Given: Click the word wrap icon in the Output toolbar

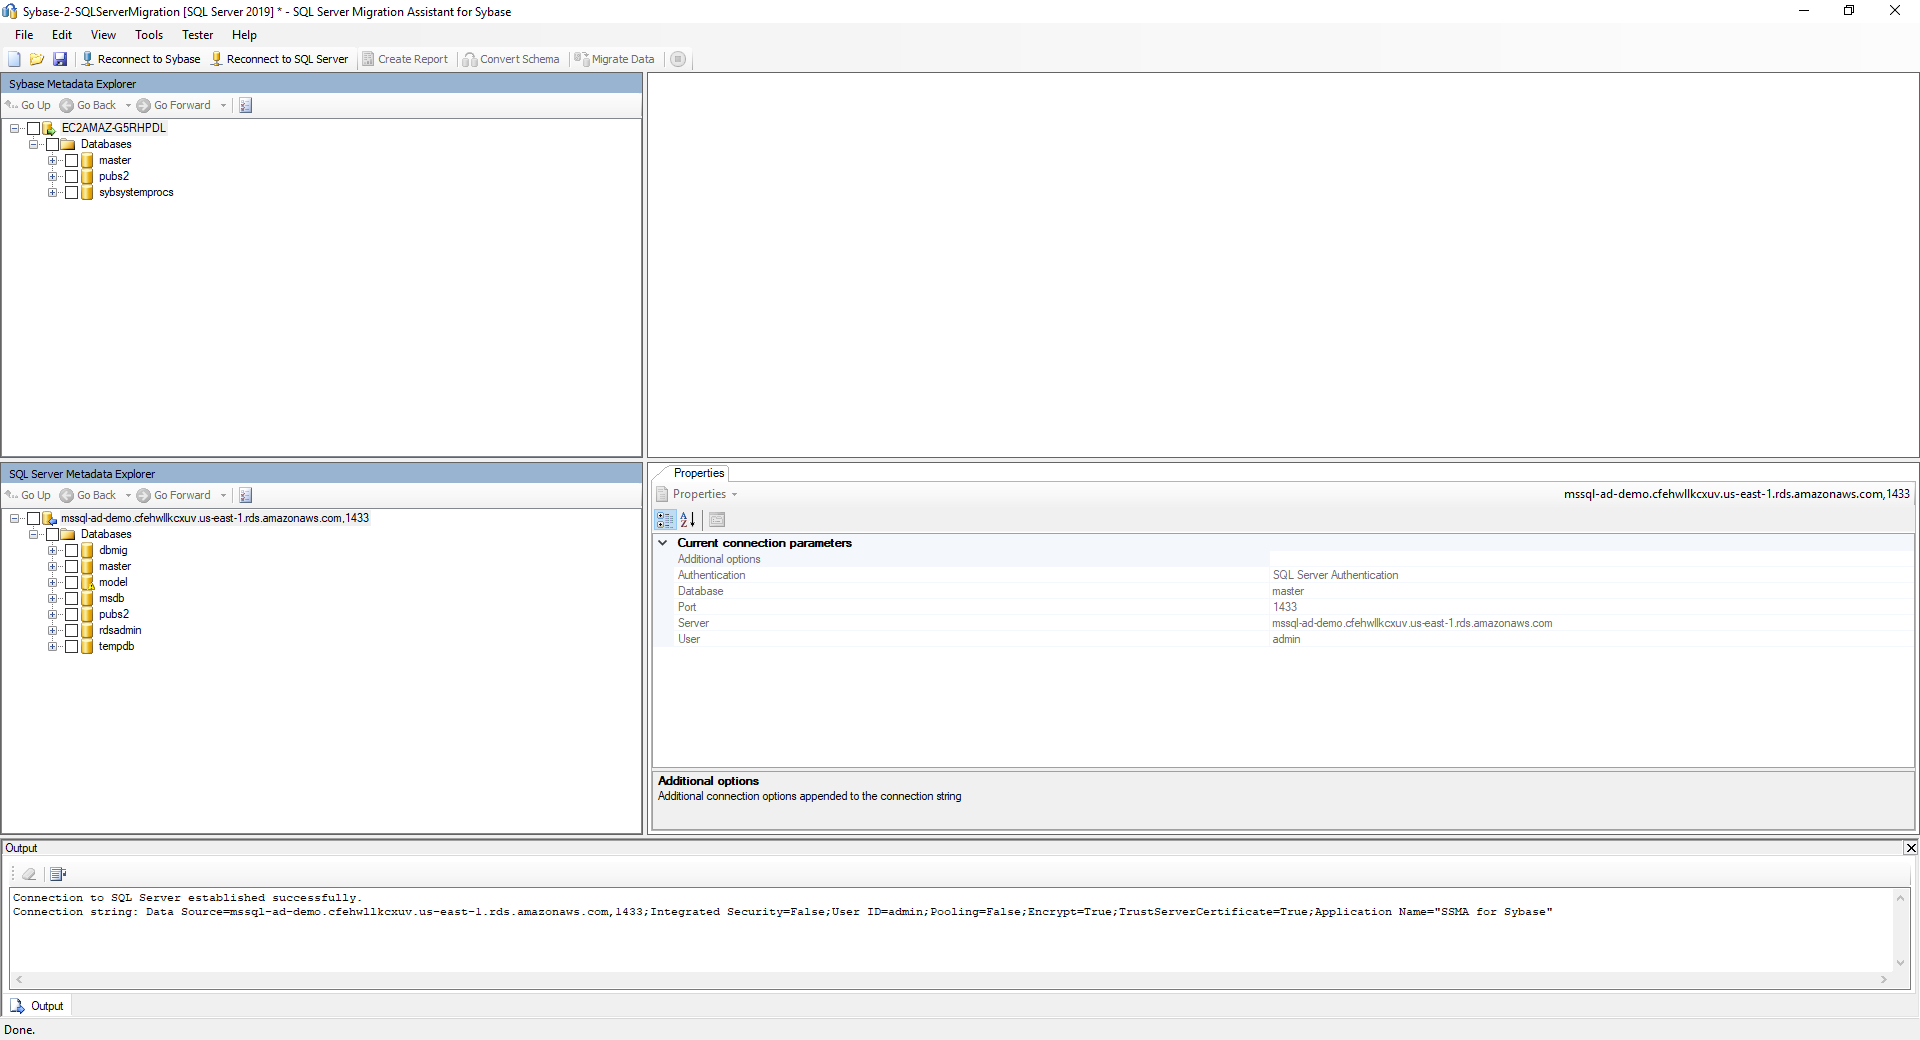Looking at the screenshot, I should [58, 874].
